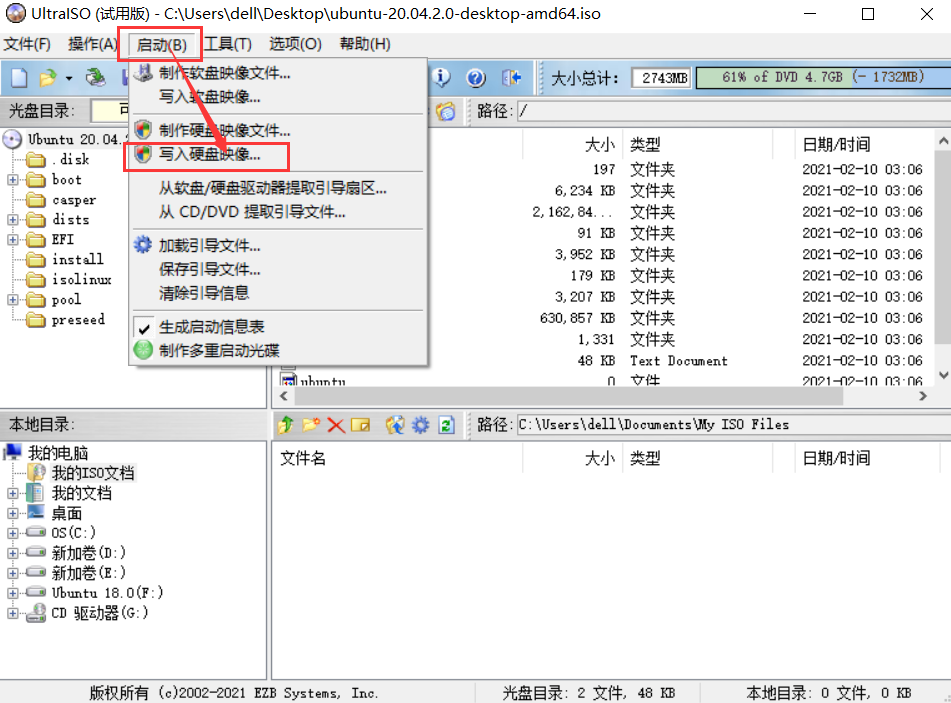Expand the OS(C:) drive node
Viewport: 951px width, 703px height.
(13, 533)
